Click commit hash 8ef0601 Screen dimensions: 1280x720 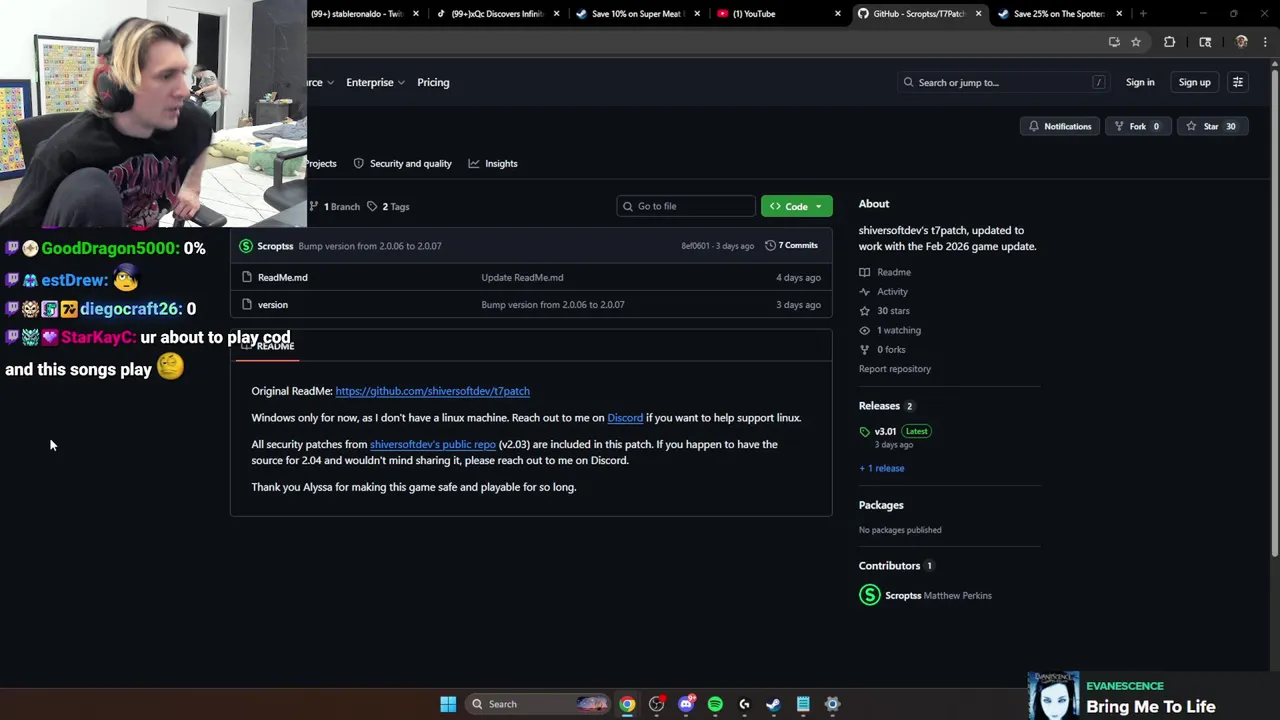click(695, 246)
